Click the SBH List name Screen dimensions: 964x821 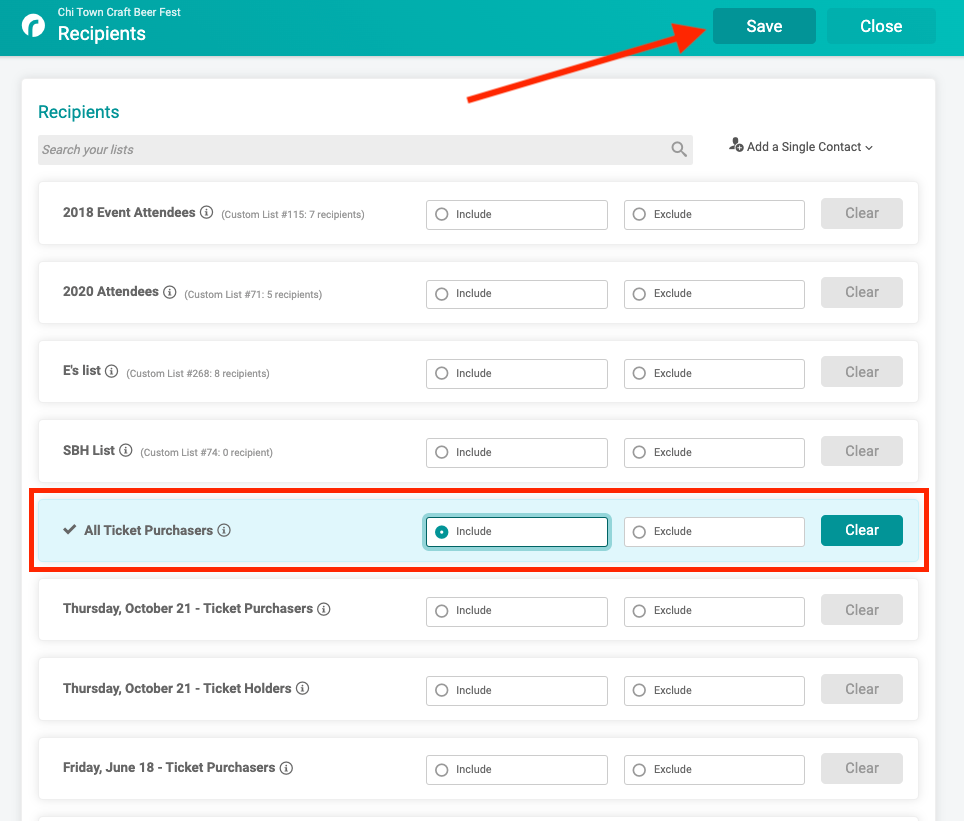89,450
